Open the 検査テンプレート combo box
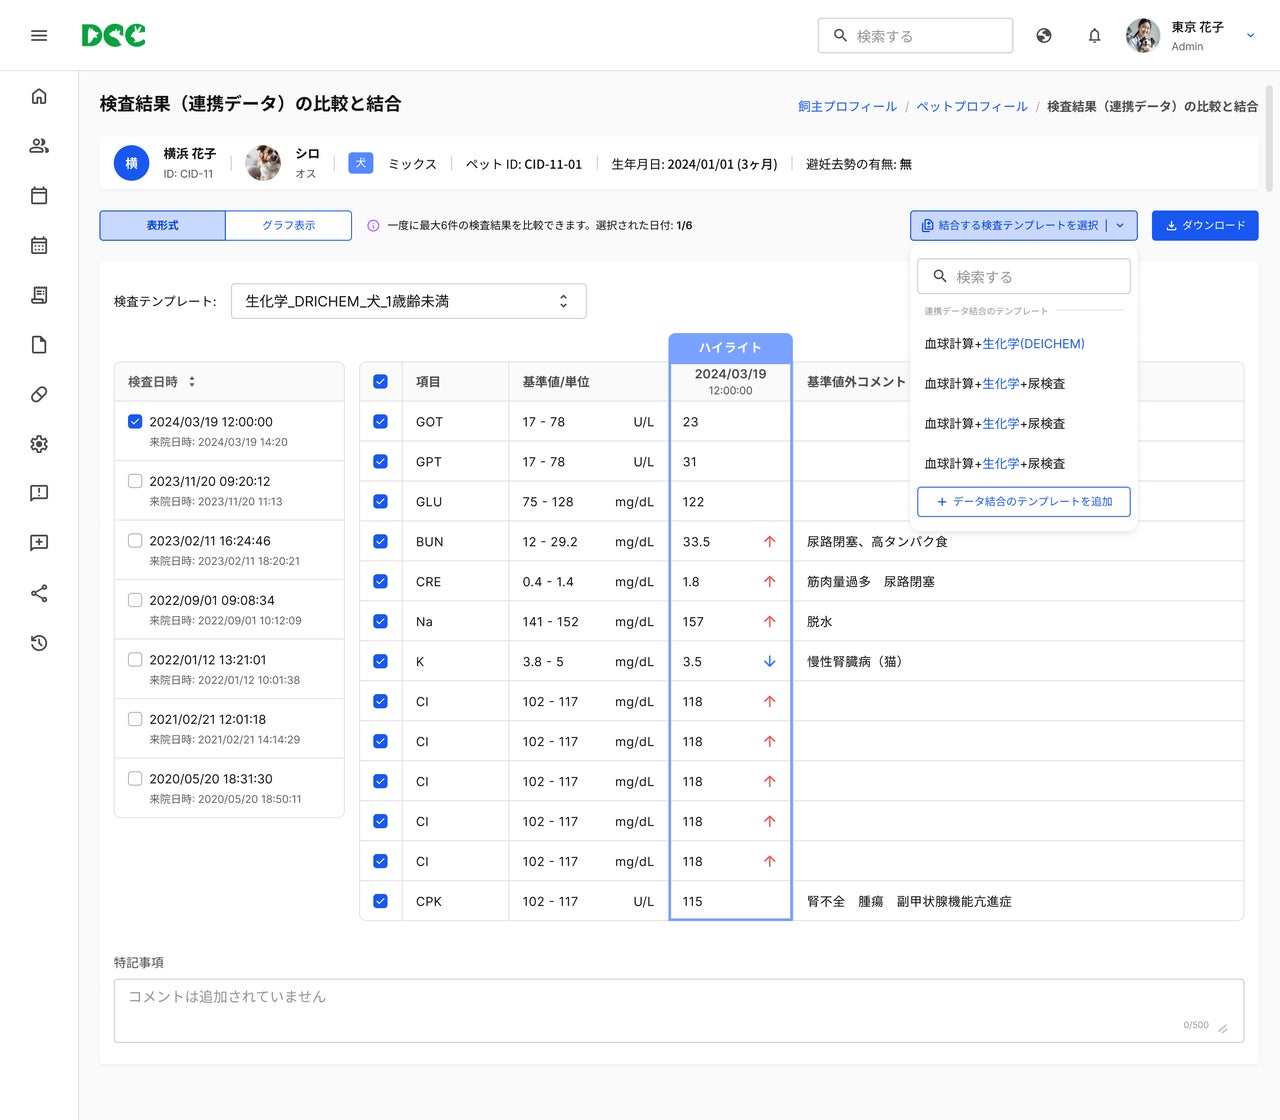The width and height of the screenshot is (1280, 1120). (x=408, y=301)
